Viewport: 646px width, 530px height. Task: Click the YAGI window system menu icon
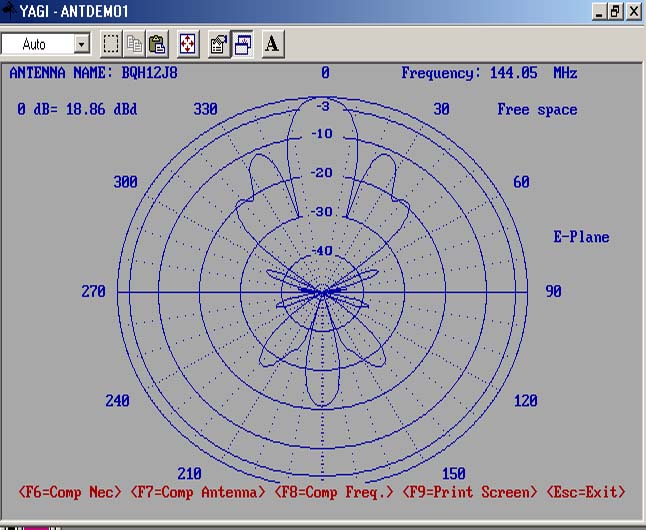point(7,11)
